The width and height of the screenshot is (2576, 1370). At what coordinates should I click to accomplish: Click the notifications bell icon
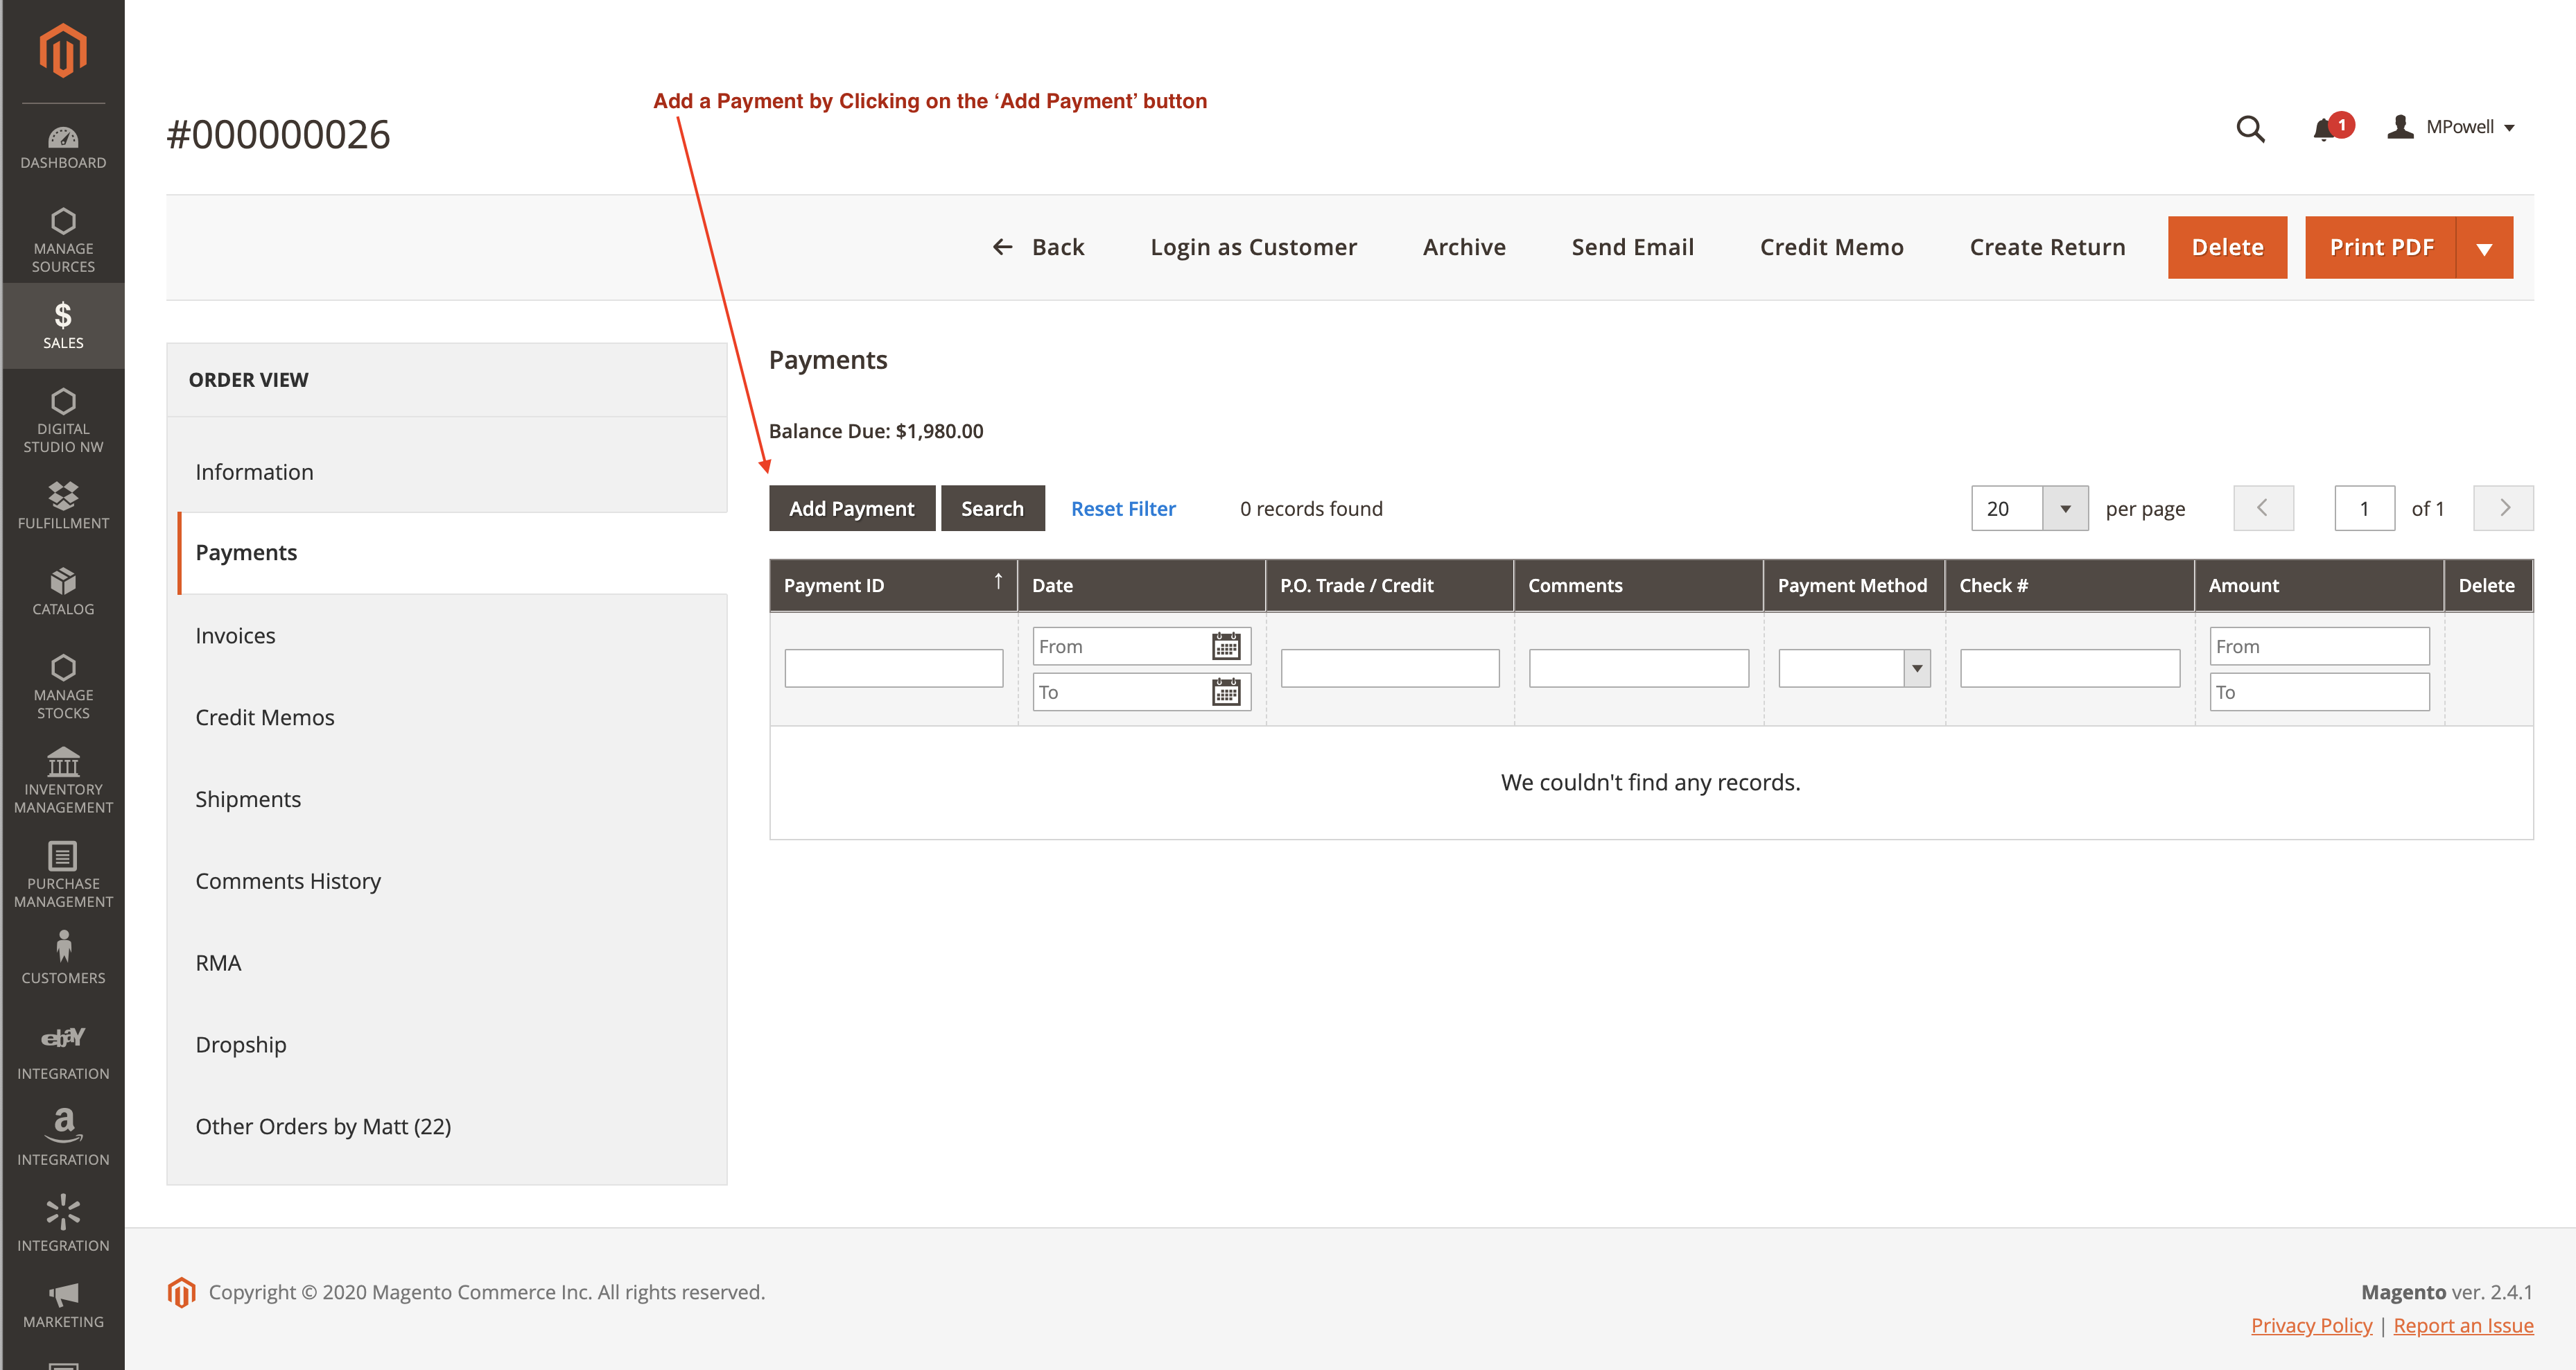[2323, 129]
